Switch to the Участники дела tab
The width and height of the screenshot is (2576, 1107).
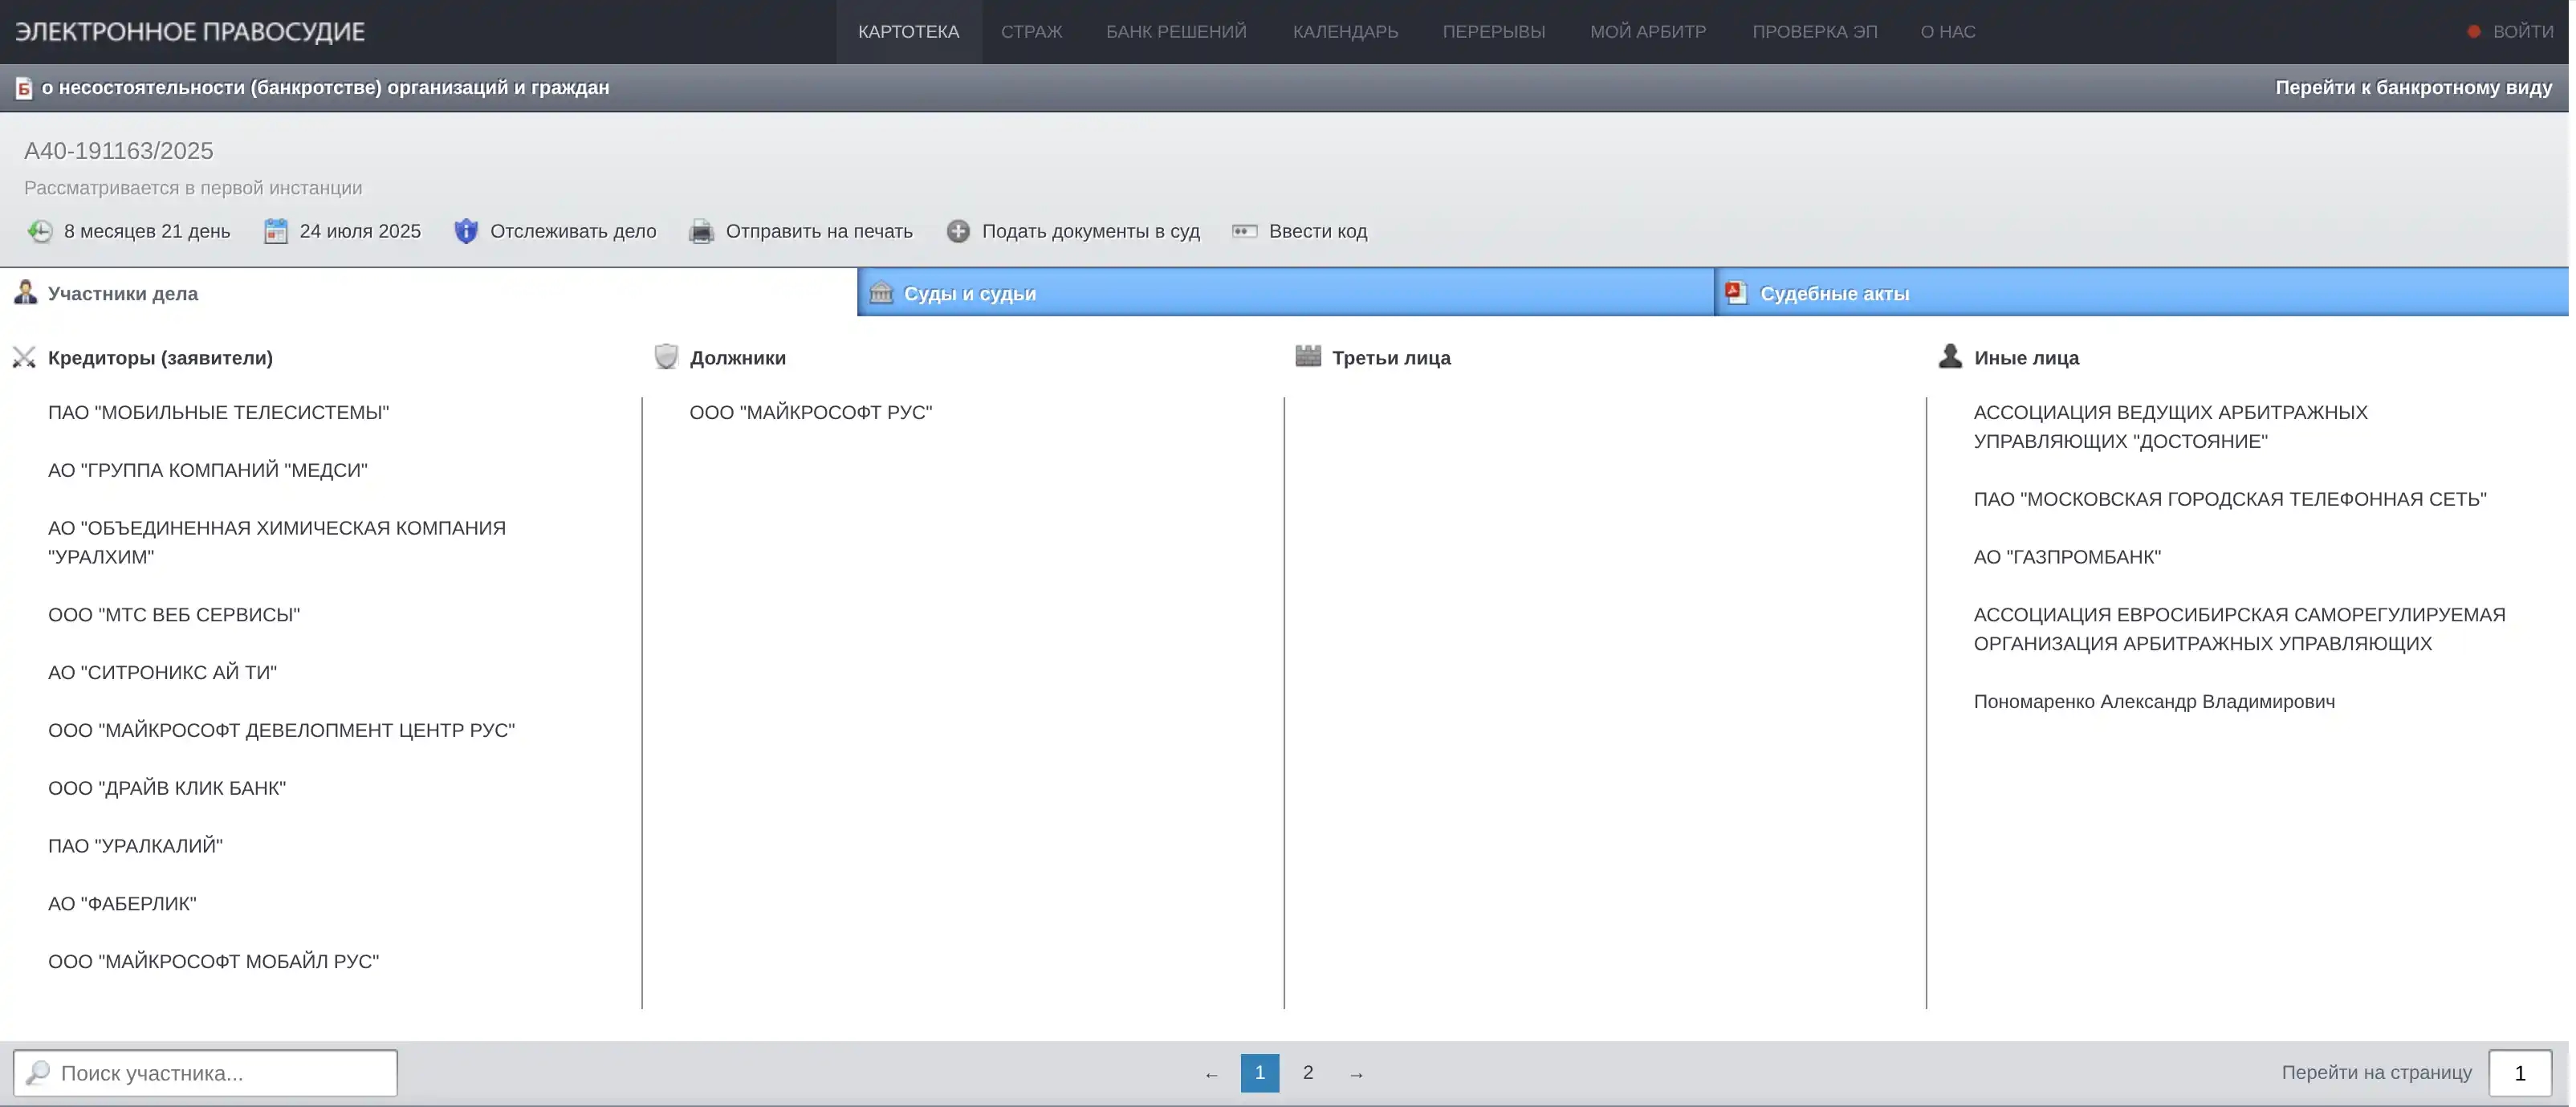pyautogui.click(x=123, y=294)
